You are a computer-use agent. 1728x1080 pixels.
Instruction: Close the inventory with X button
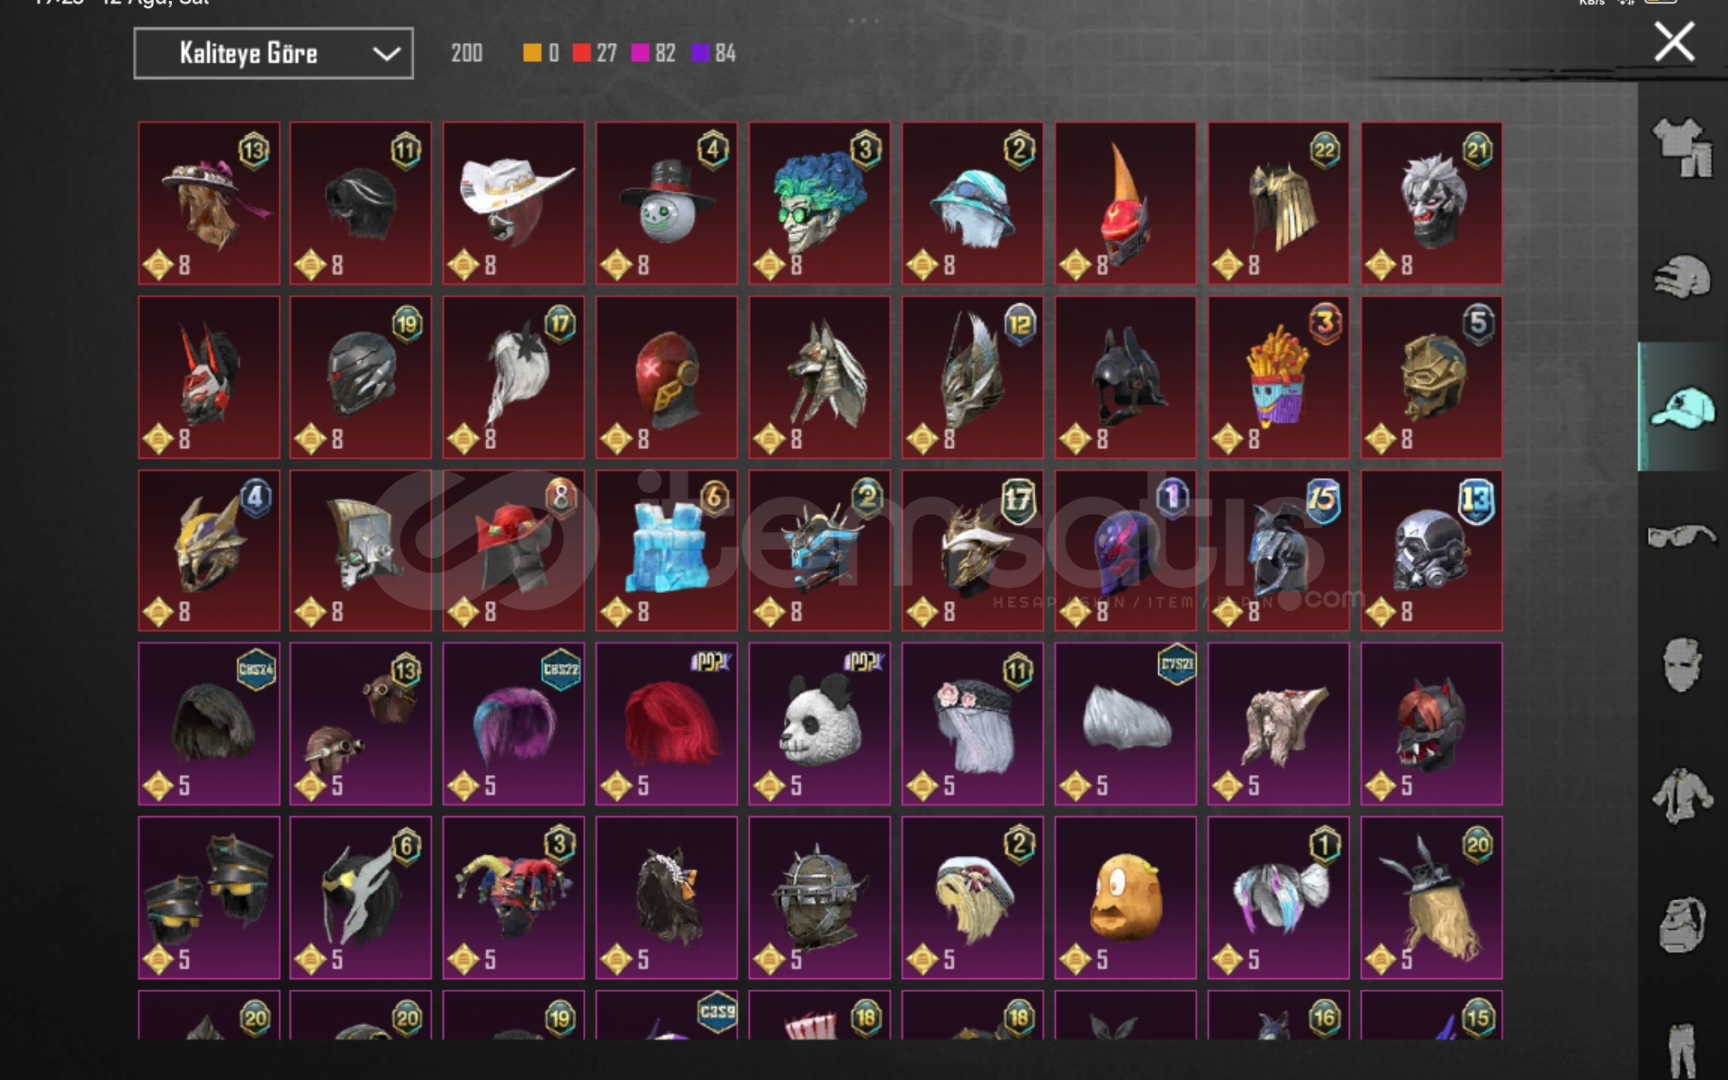[x=1673, y=42]
